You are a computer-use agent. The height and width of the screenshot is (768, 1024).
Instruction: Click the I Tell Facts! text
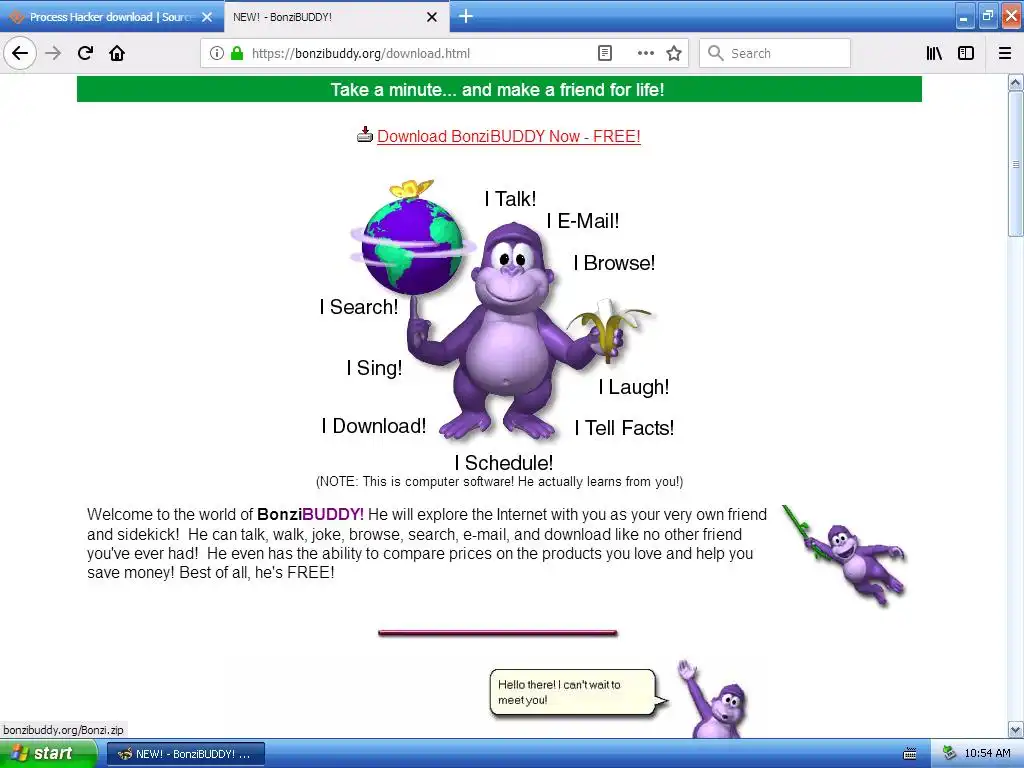624,428
